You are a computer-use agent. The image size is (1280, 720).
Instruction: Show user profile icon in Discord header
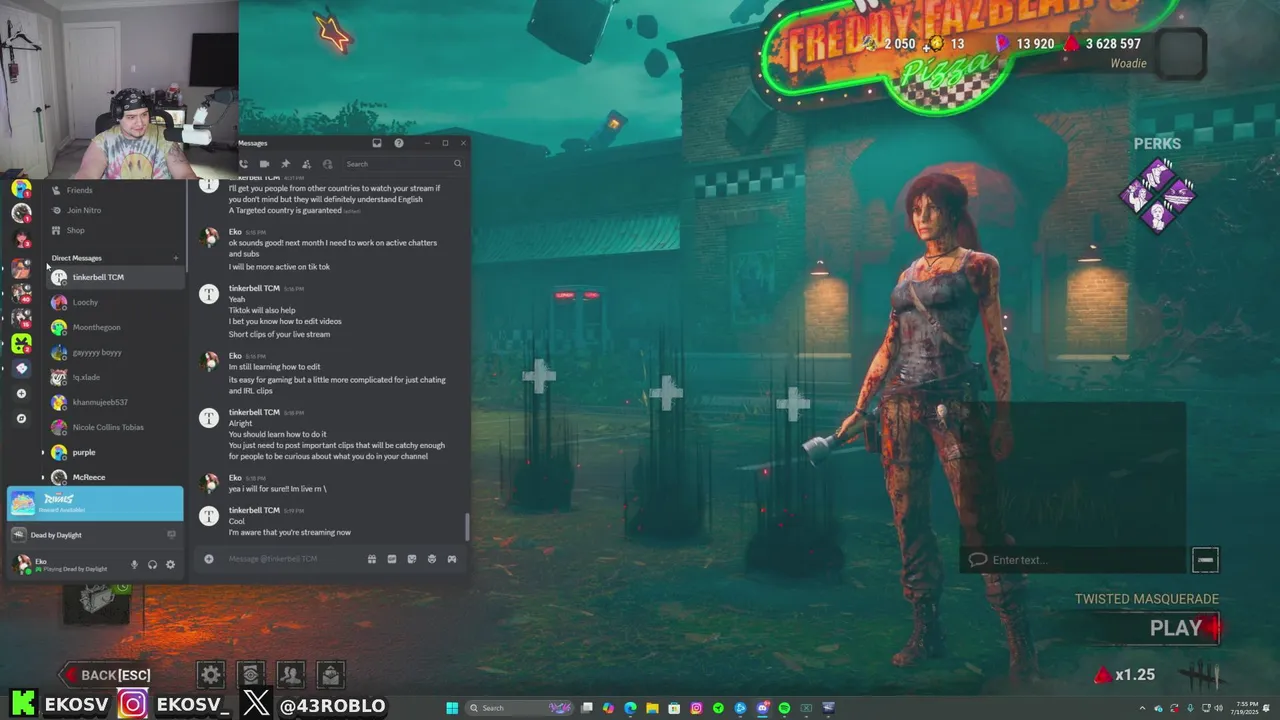pos(327,164)
